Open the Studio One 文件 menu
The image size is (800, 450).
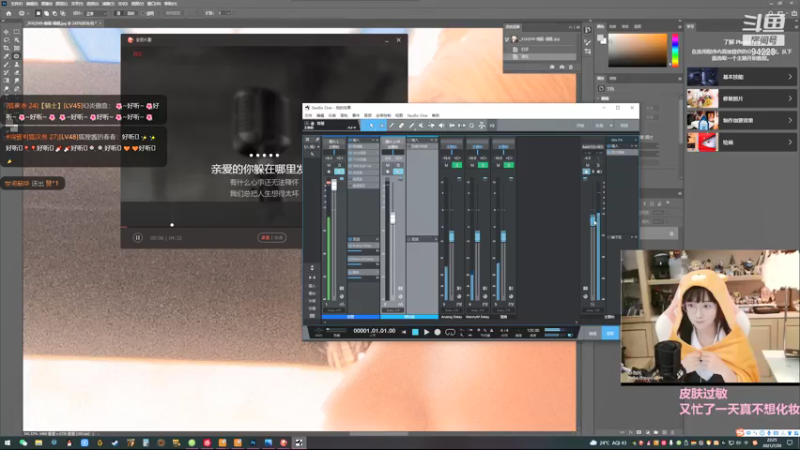coord(309,115)
